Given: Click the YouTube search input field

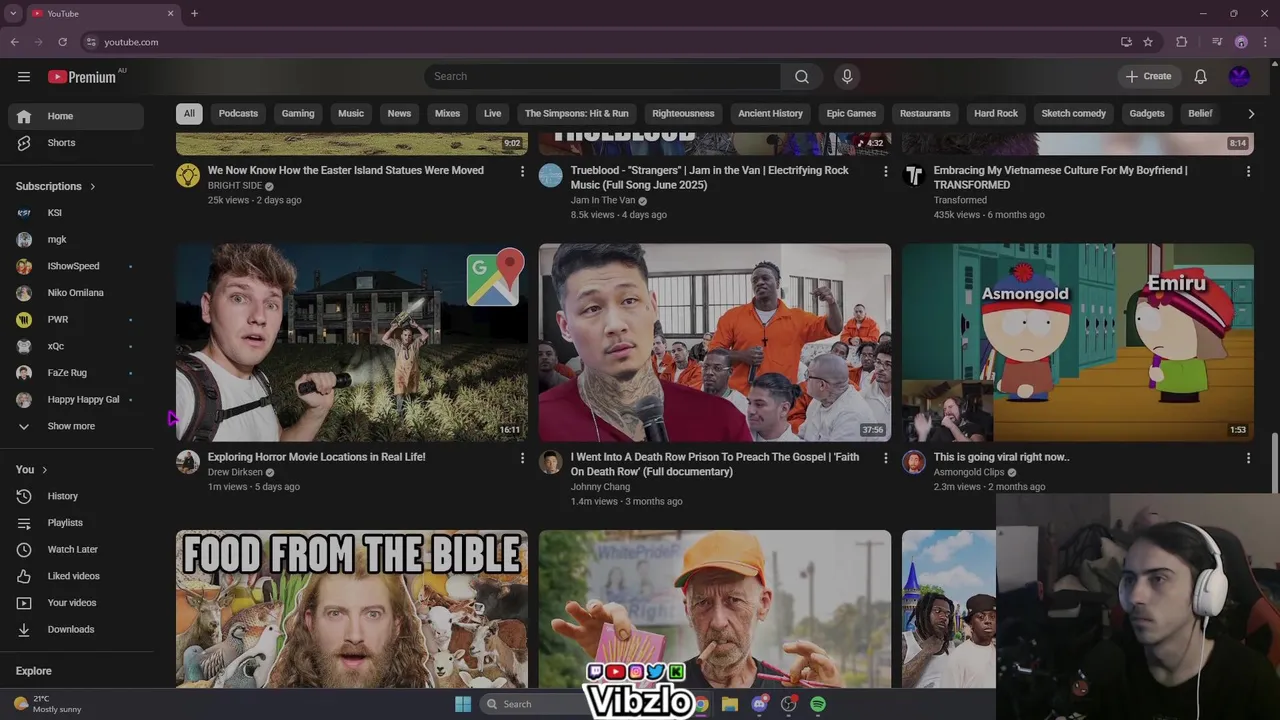Looking at the screenshot, I should coord(603,77).
